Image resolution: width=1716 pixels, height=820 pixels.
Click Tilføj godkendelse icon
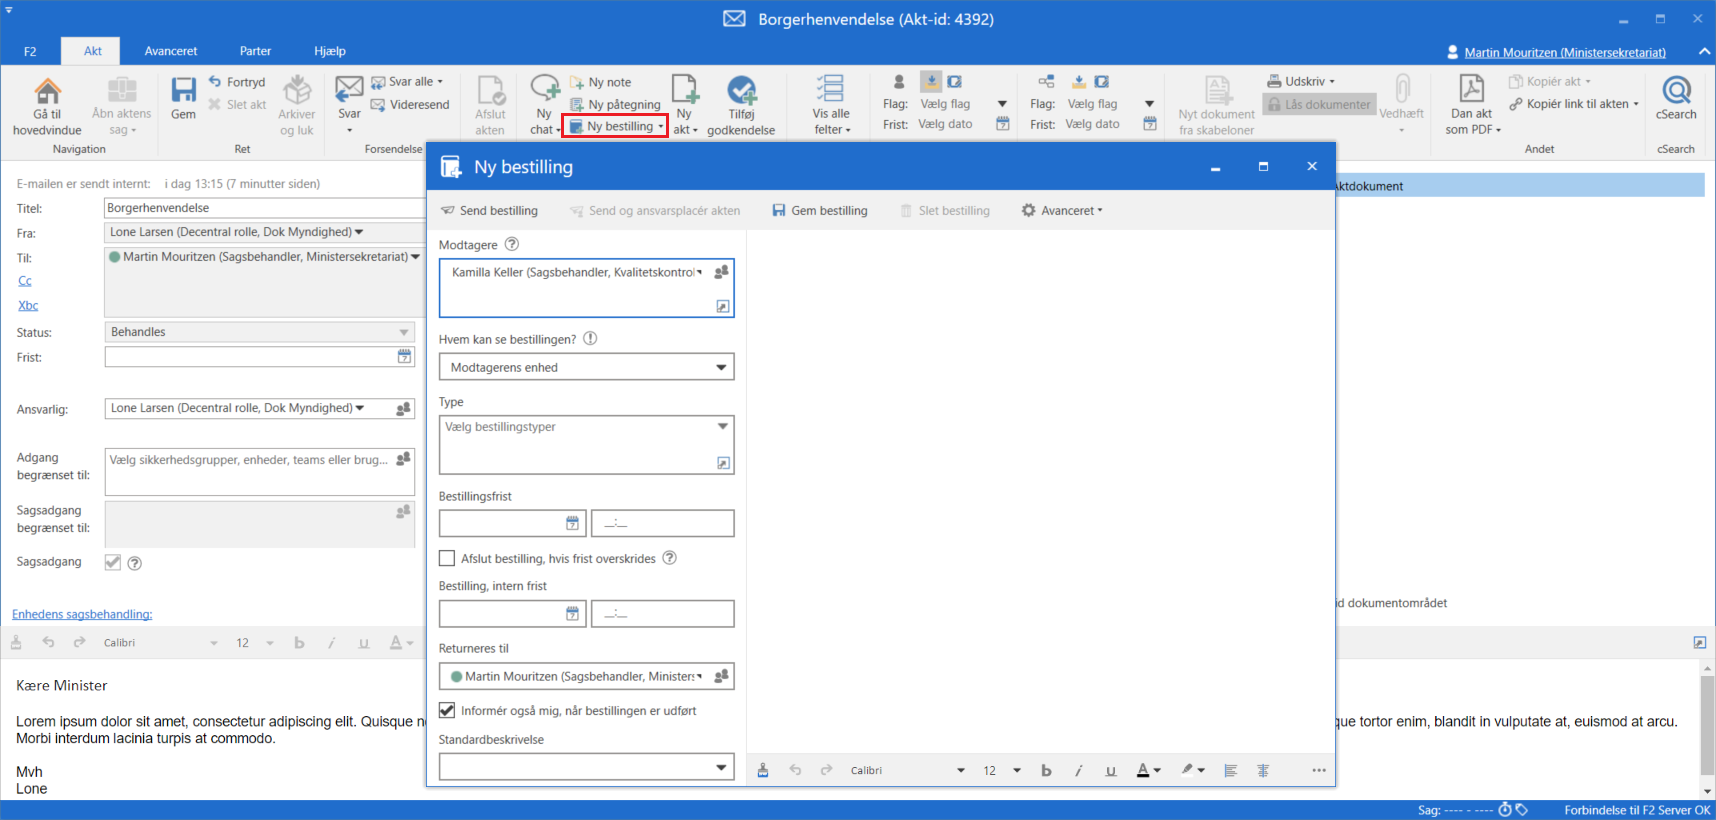[x=741, y=90]
